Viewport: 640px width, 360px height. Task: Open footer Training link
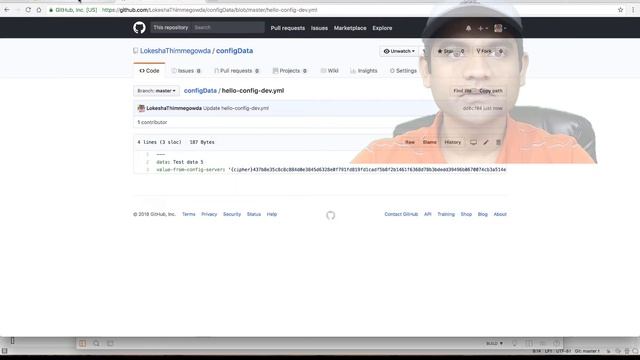point(446,214)
